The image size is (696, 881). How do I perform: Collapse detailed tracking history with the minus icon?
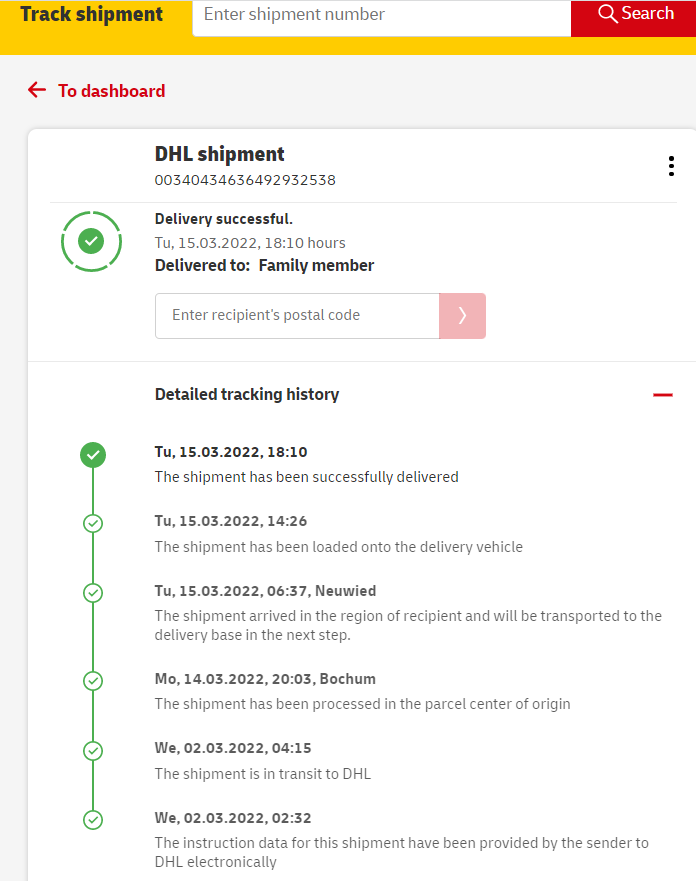click(662, 395)
